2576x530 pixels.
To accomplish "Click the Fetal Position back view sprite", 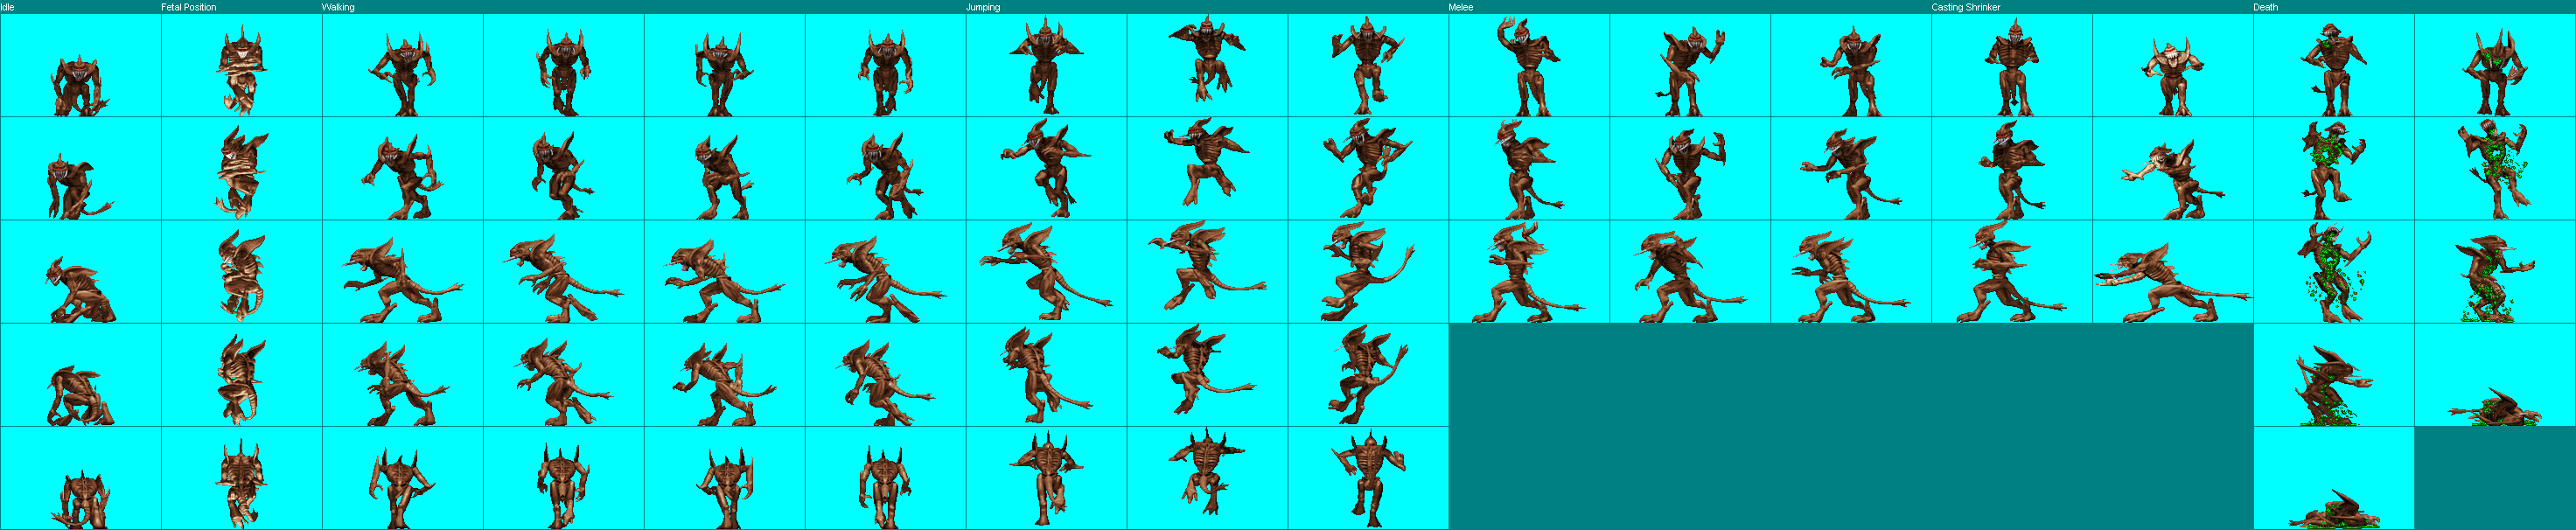I will 241,484.
